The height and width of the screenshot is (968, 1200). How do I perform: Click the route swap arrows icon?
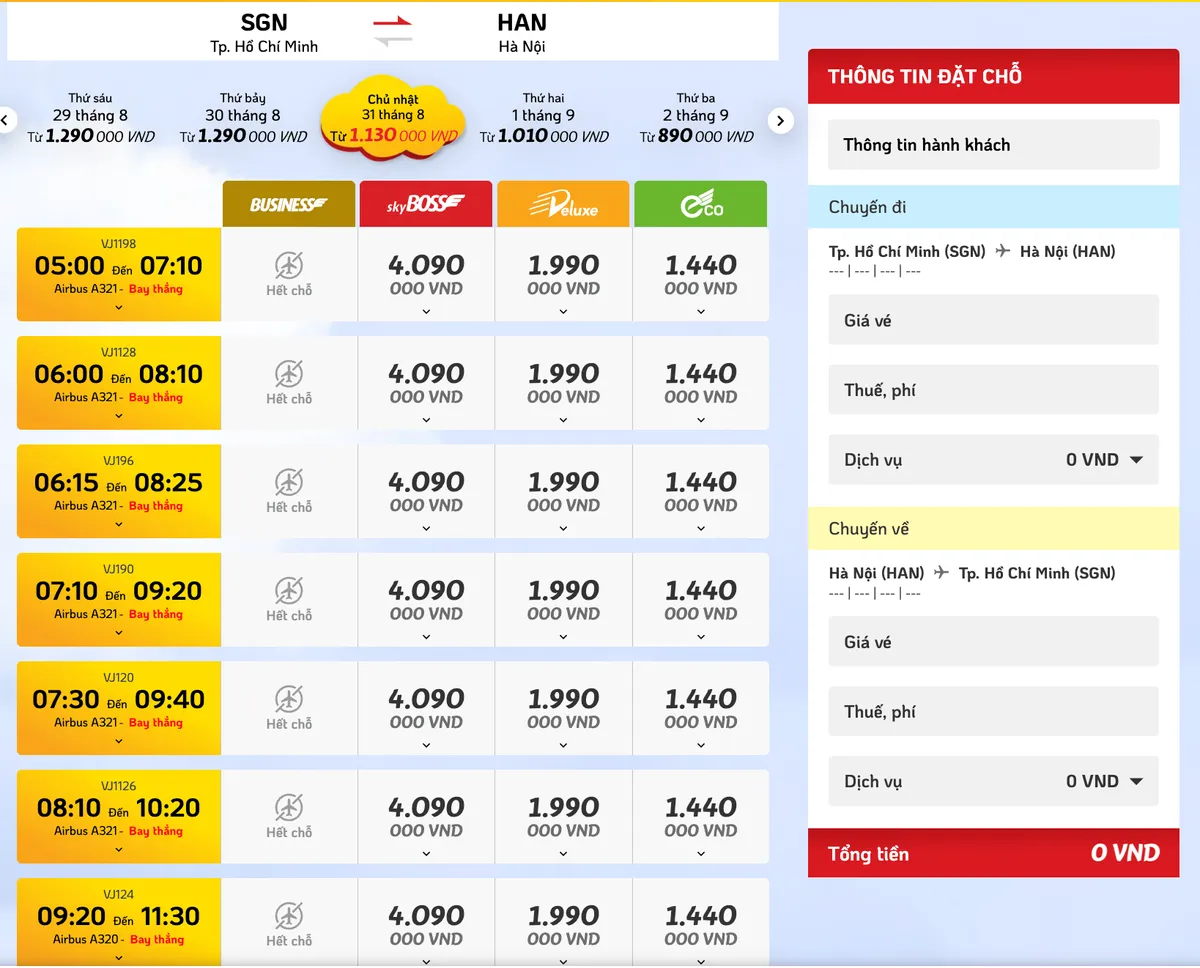click(393, 31)
